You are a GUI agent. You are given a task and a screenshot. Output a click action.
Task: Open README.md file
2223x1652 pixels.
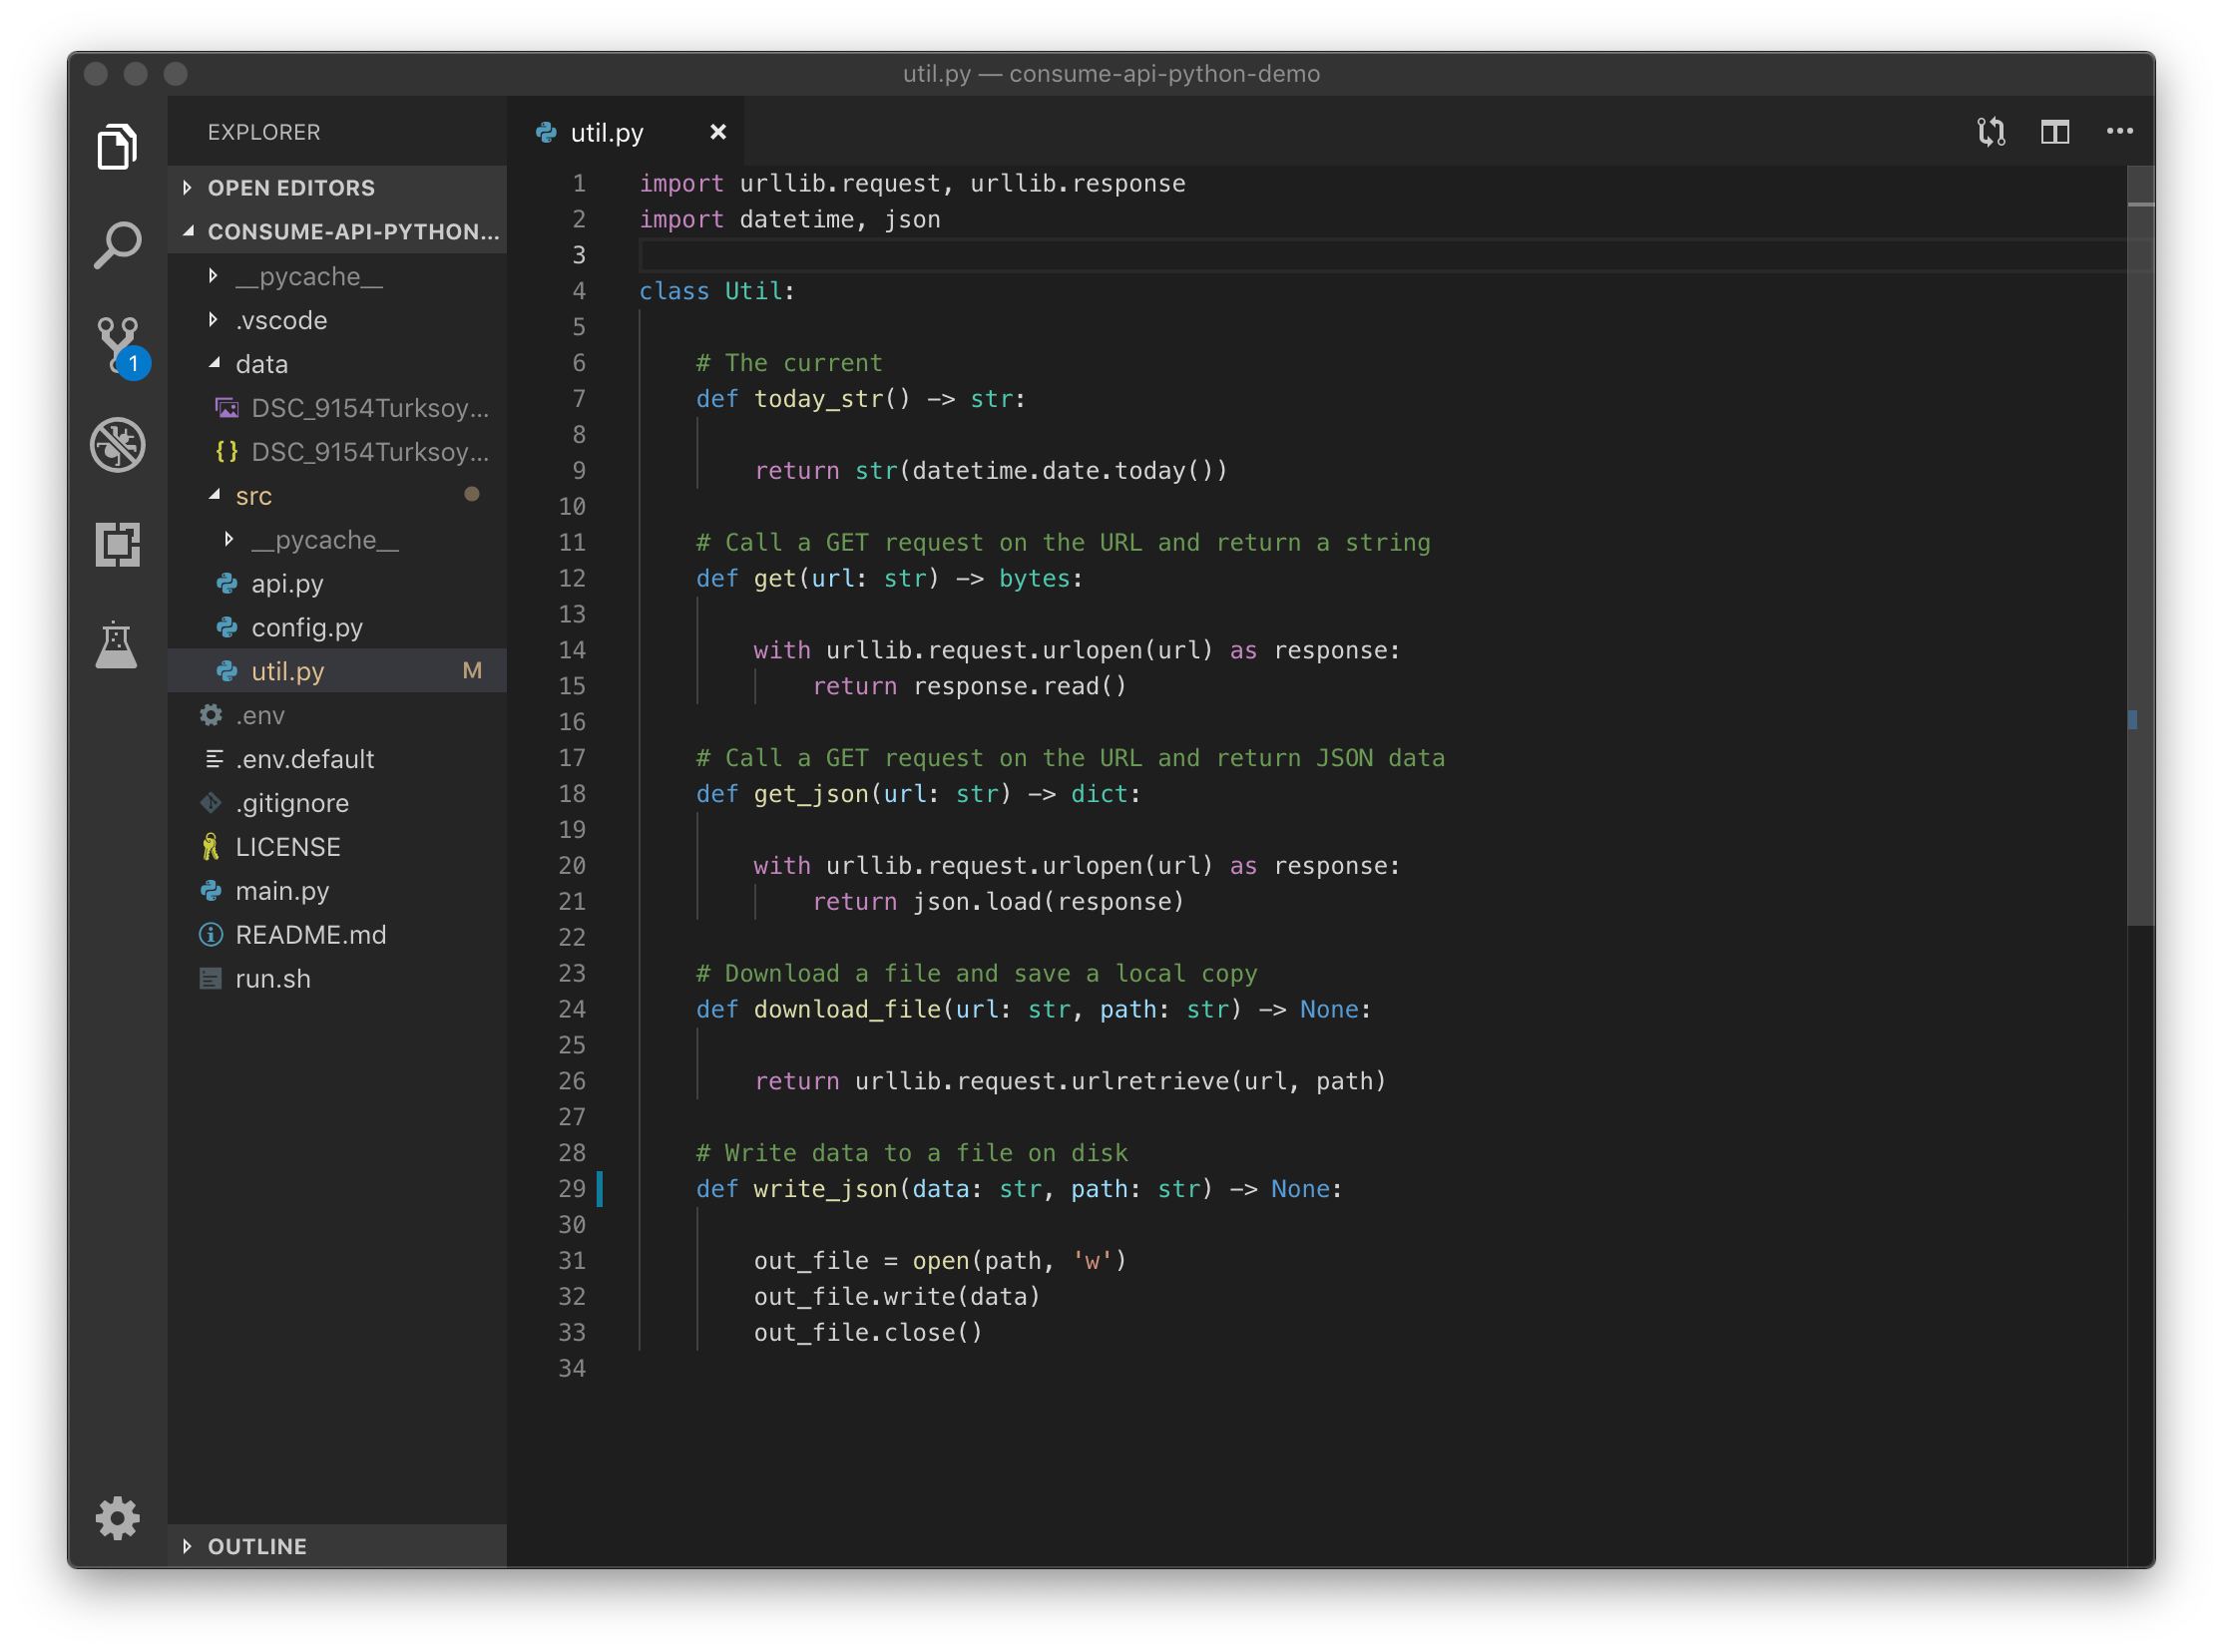click(310, 935)
